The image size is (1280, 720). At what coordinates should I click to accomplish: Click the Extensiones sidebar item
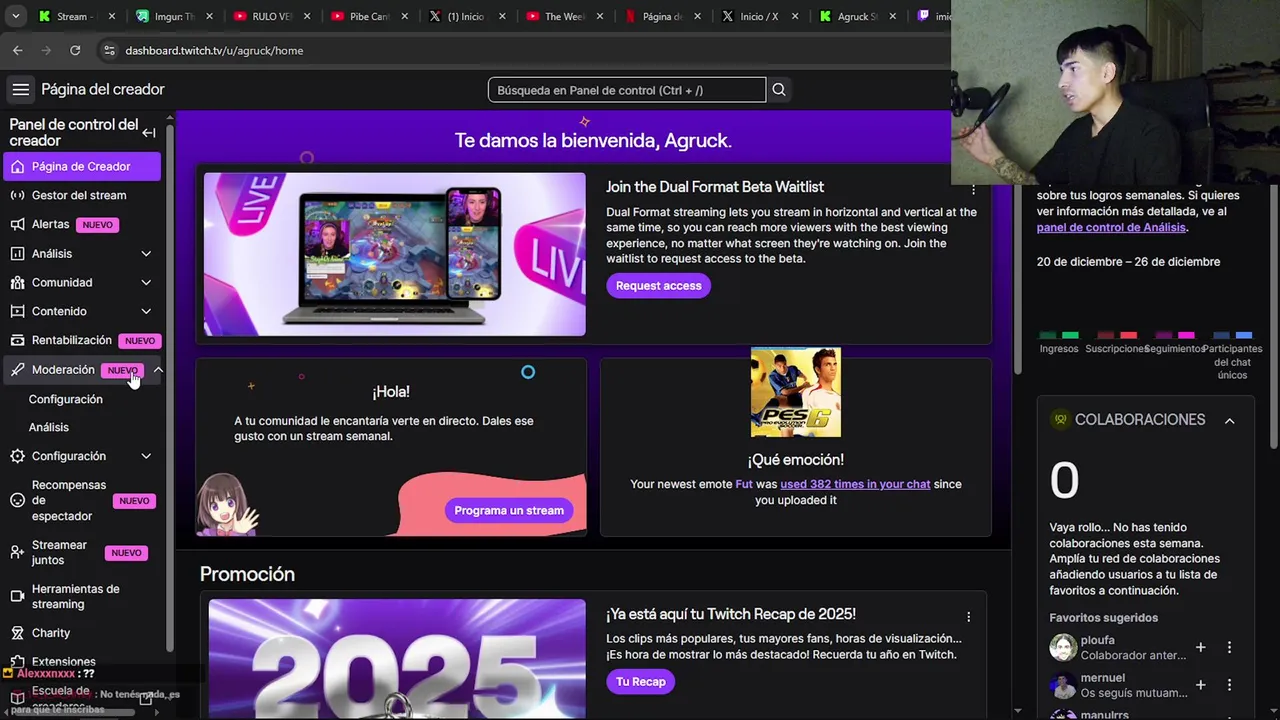coord(64,662)
